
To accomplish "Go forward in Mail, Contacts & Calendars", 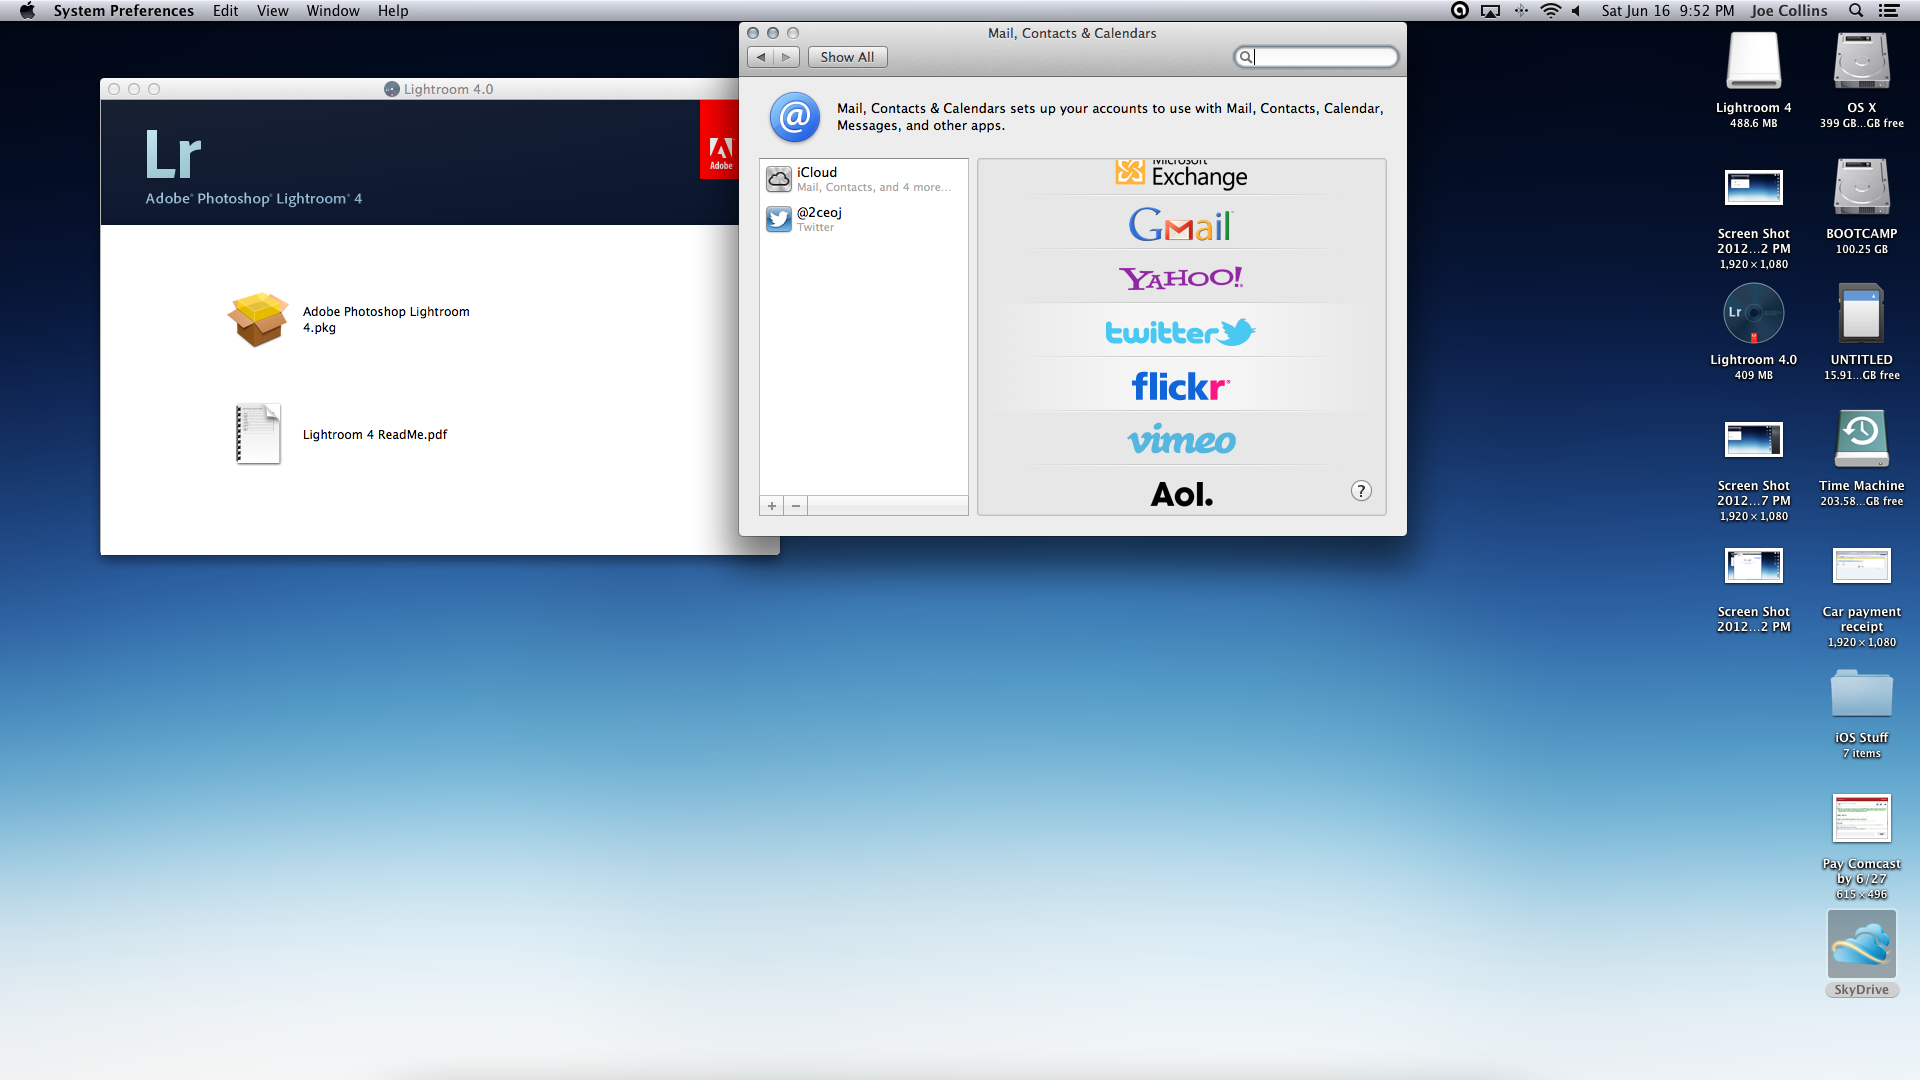I will click(787, 57).
